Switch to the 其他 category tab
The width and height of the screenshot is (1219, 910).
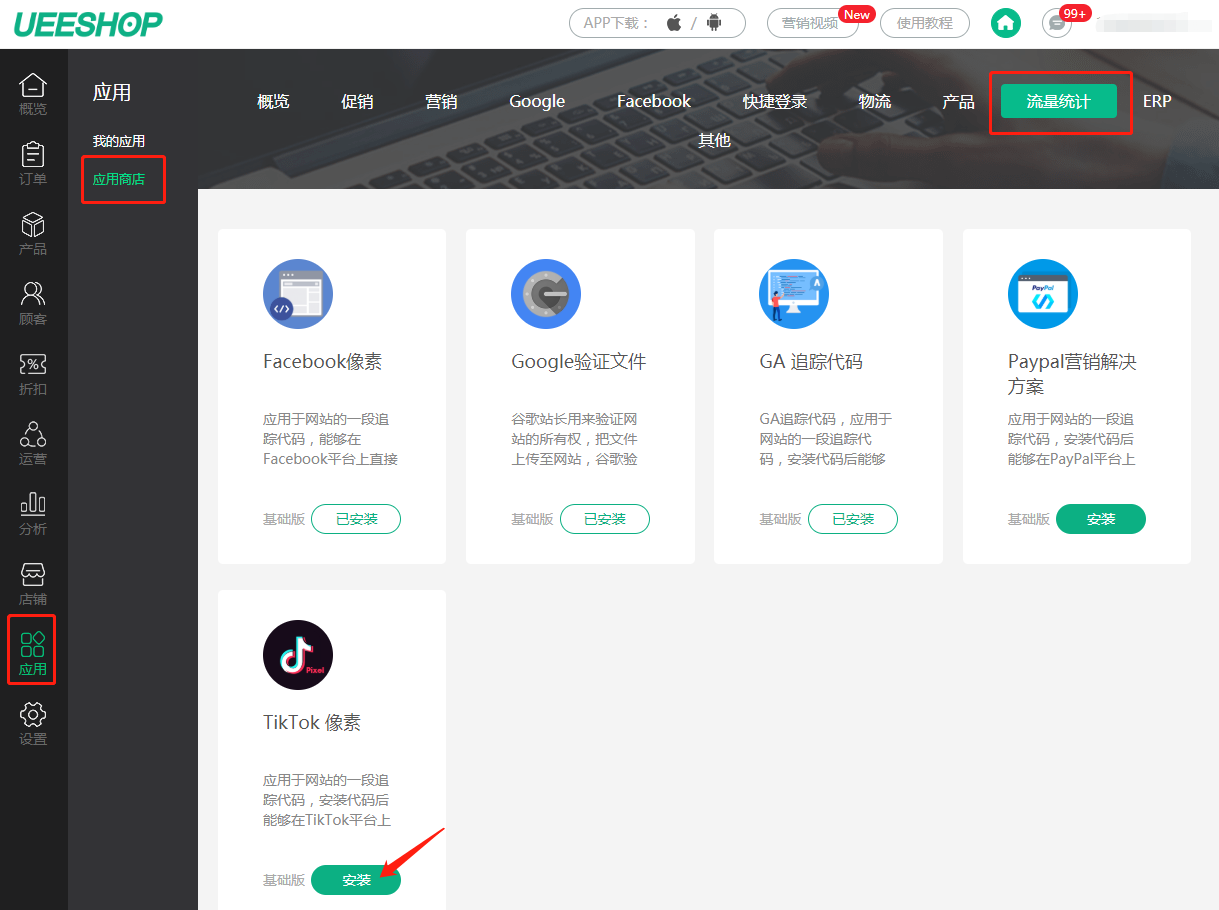point(714,141)
